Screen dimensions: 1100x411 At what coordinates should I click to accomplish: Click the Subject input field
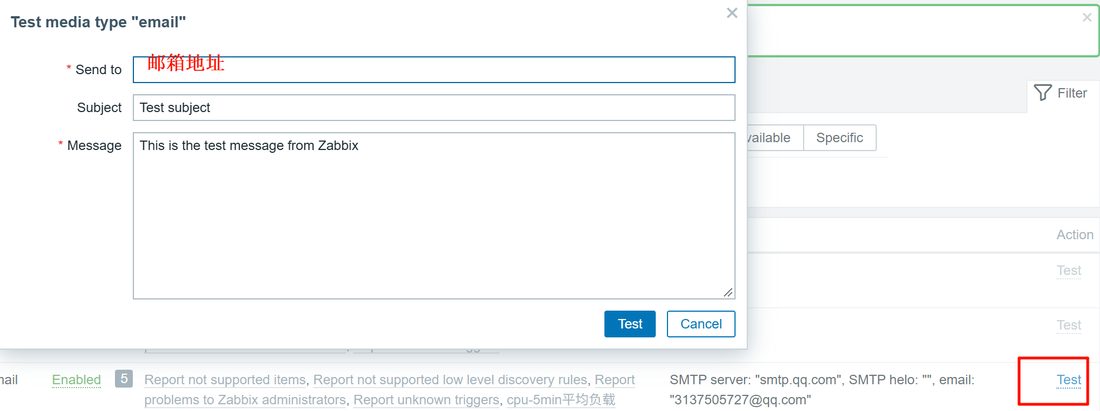434,107
